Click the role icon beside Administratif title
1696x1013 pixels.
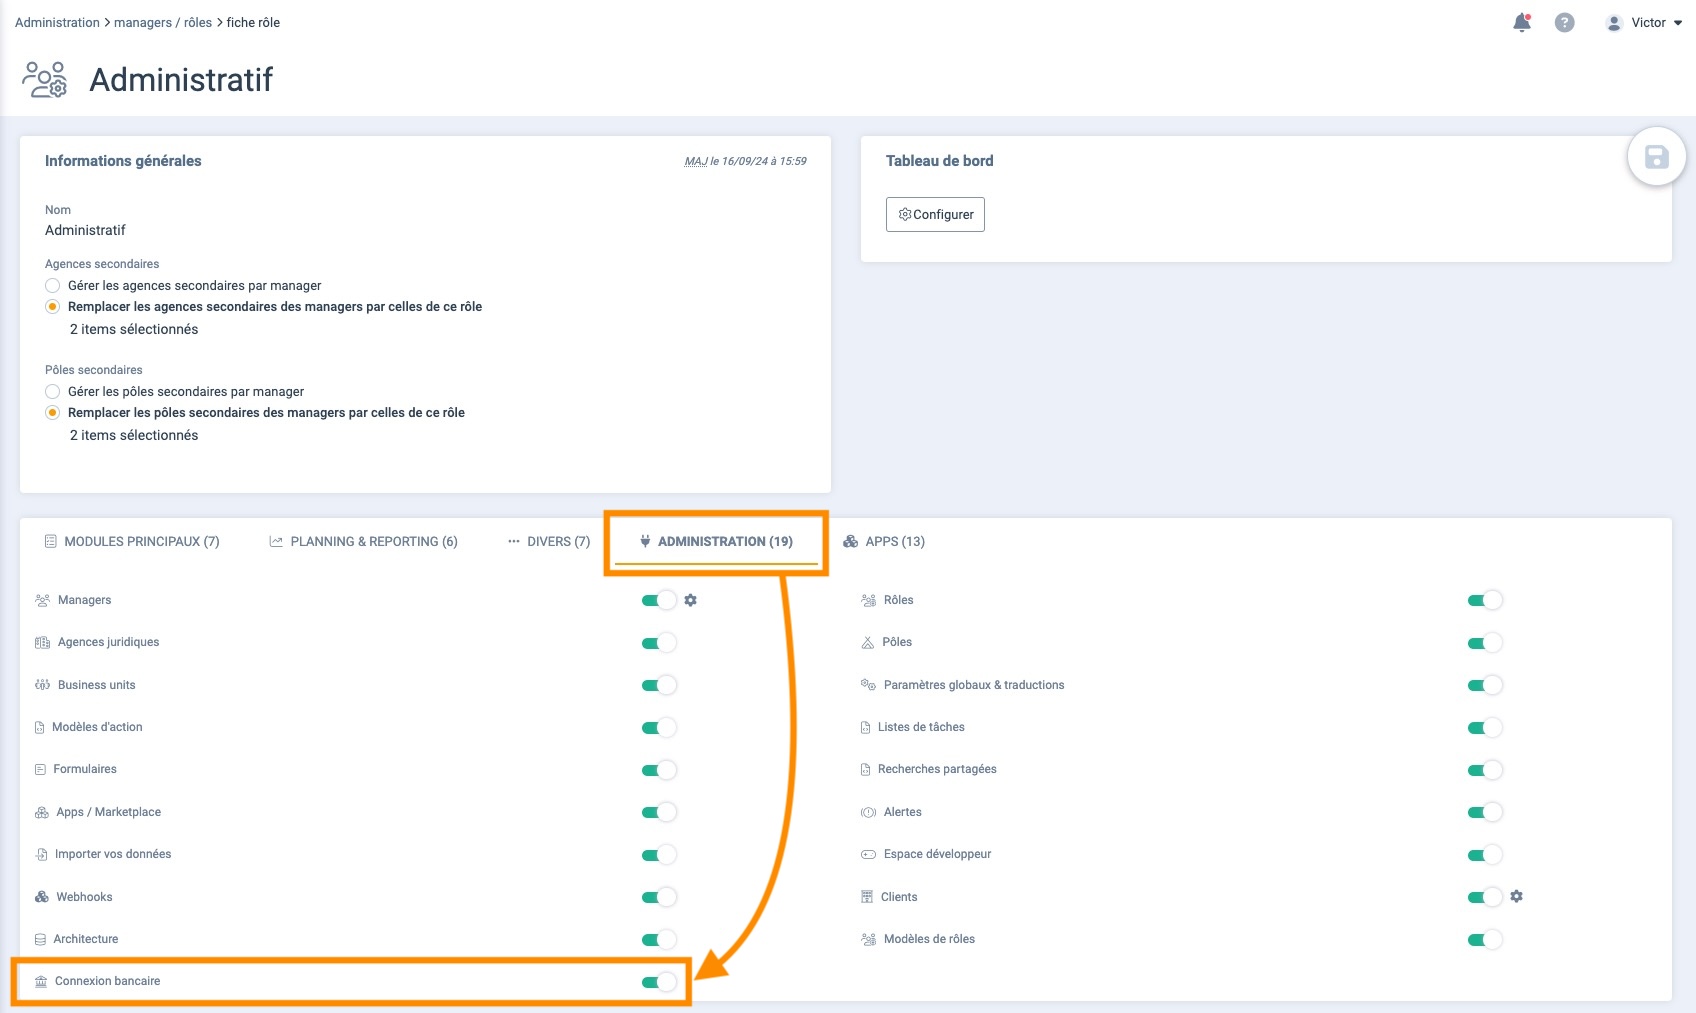(45, 80)
